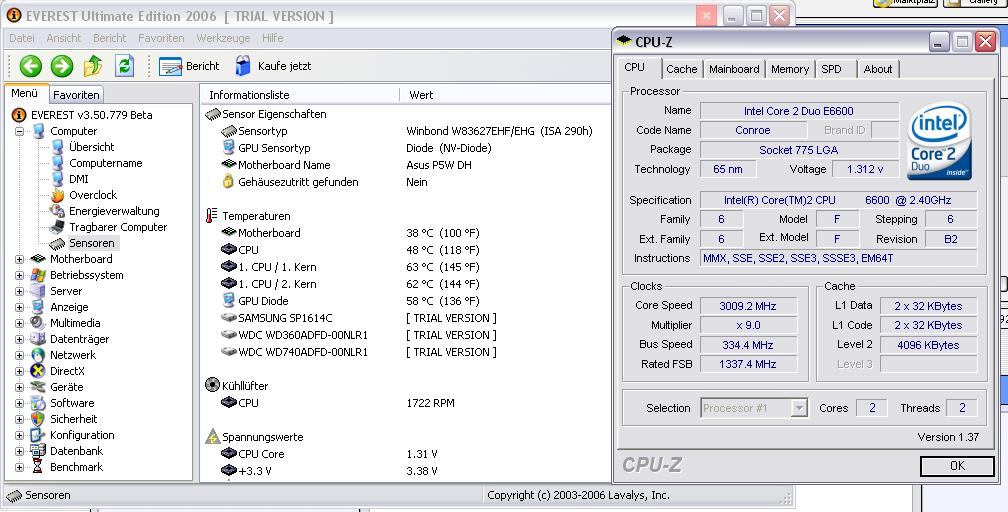The height and width of the screenshot is (512, 1008).
Task: Click the OK button in CPU-Z
Action: point(957,466)
